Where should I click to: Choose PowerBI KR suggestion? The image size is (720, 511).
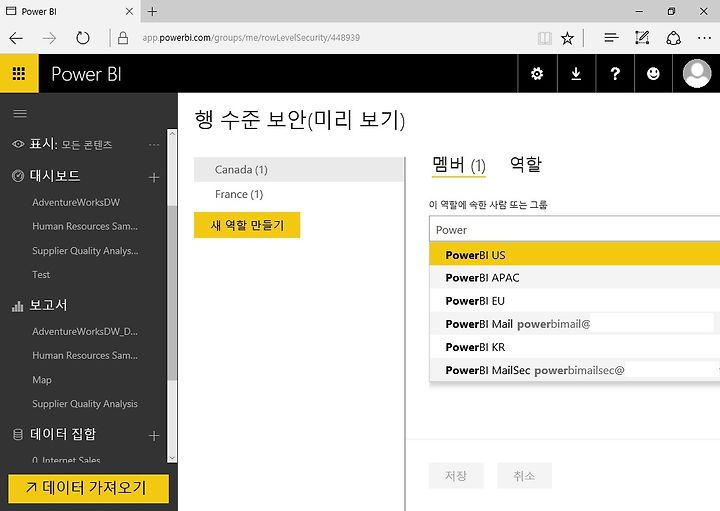click(574, 347)
